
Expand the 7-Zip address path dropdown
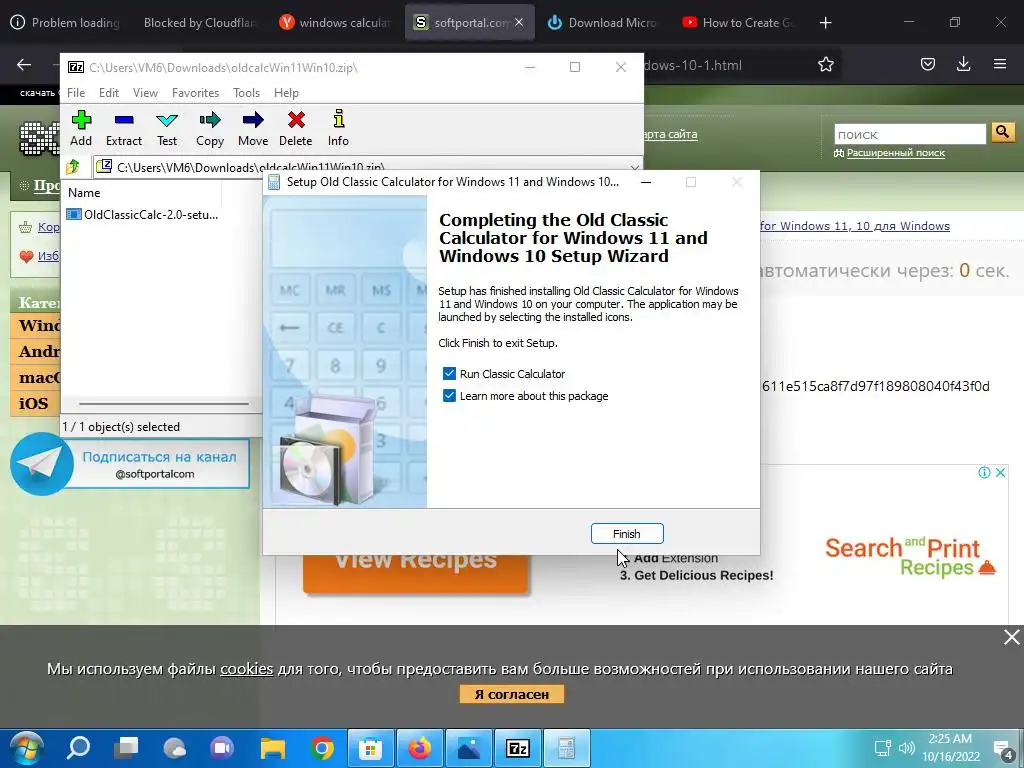click(x=634, y=167)
